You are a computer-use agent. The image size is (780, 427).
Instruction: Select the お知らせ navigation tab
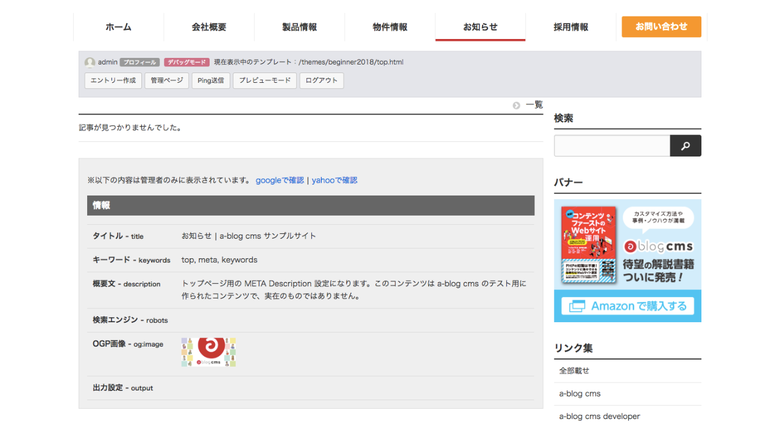click(x=480, y=27)
